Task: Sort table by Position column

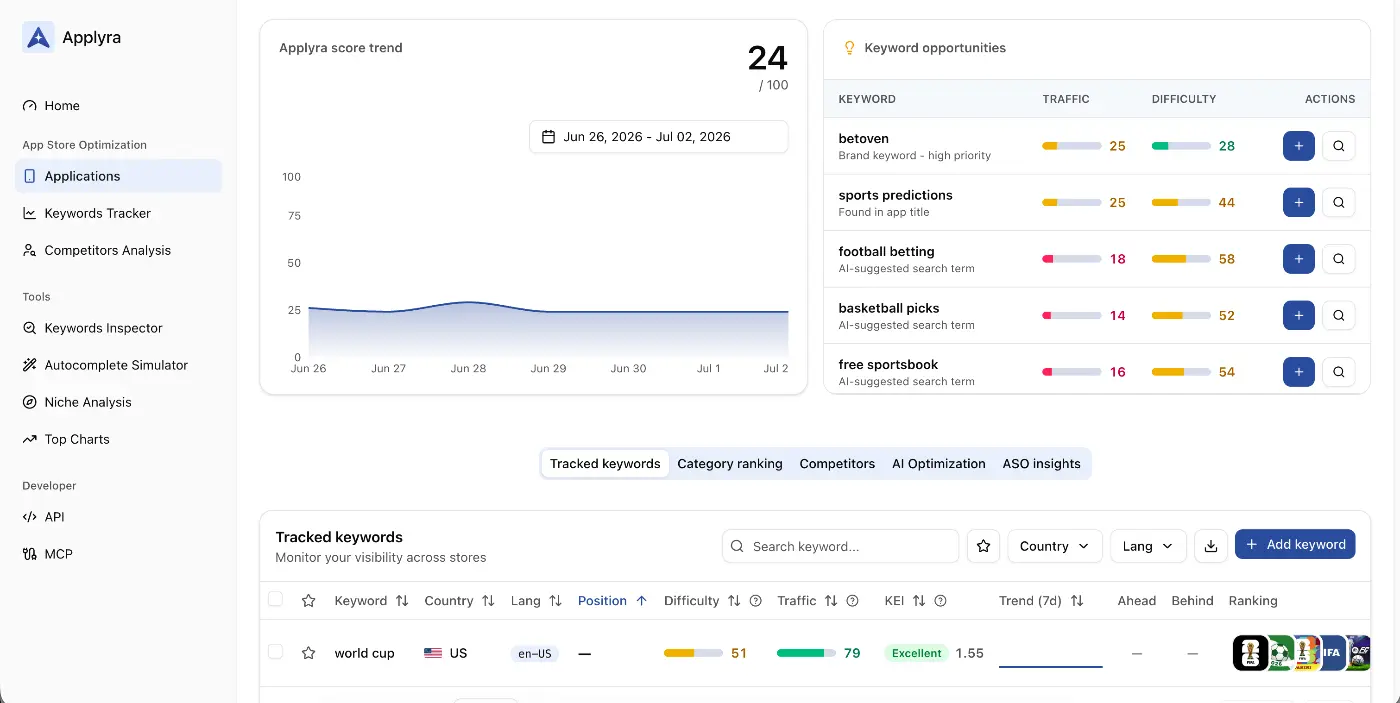Action: pyautogui.click(x=612, y=601)
